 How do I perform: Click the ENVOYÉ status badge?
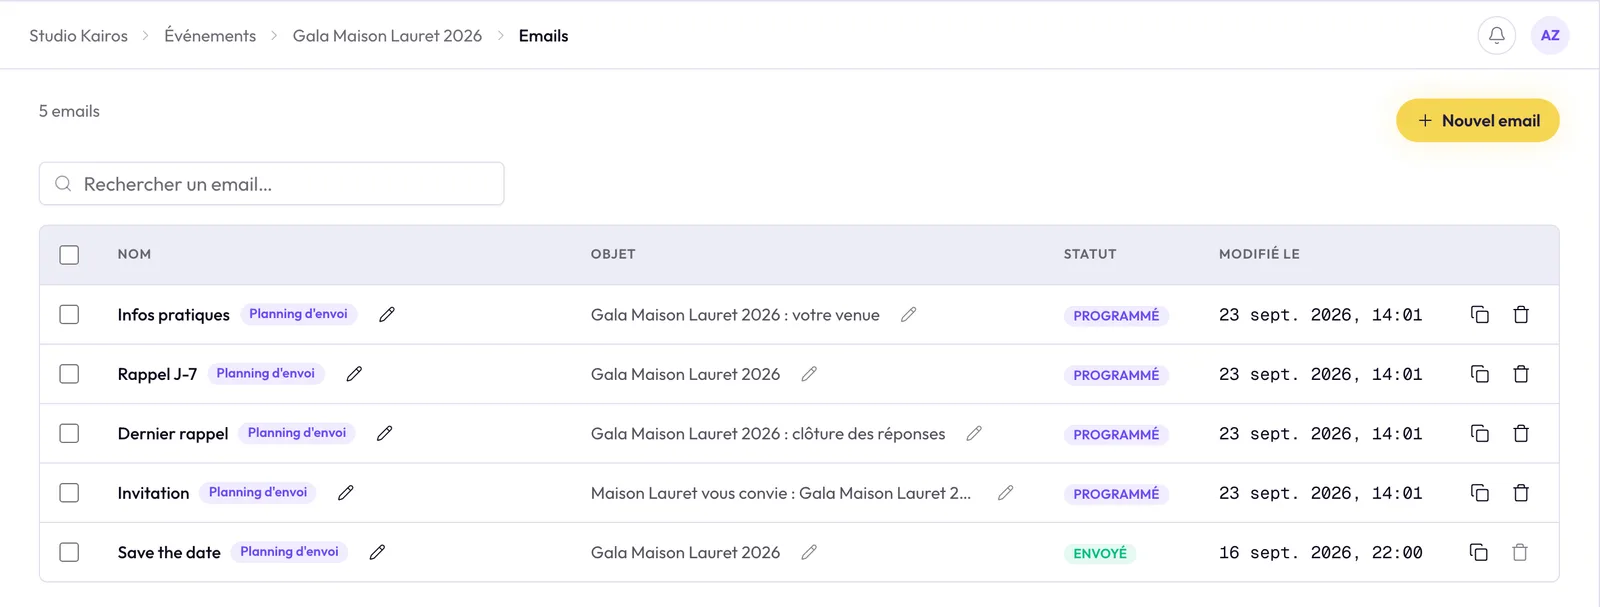[1100, 553]
